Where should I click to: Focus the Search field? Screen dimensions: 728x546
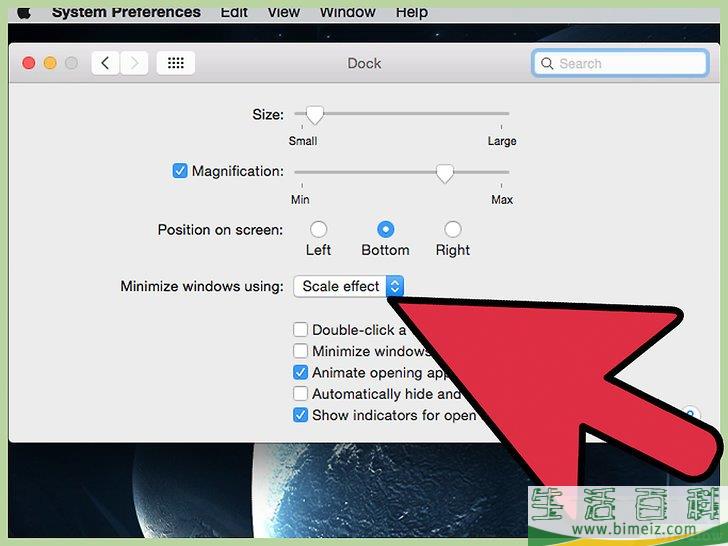point(620,63)
